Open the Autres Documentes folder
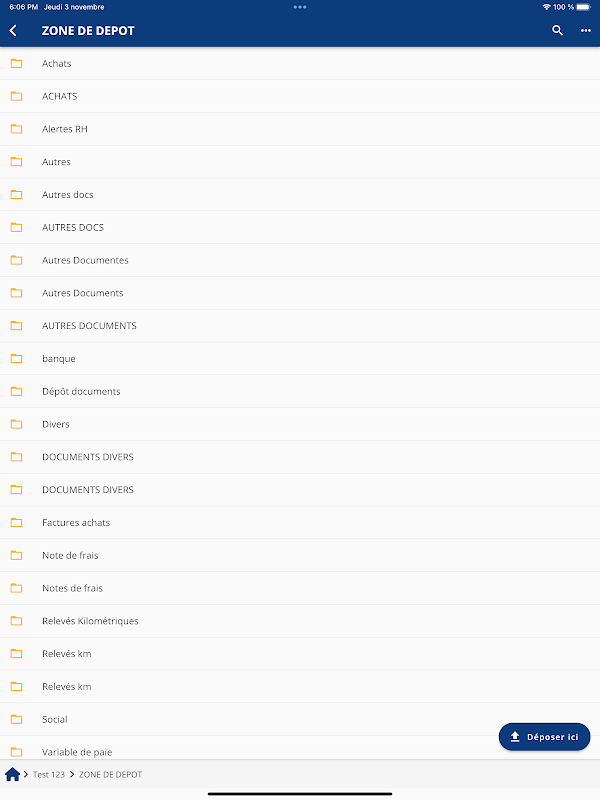Image resolution: width=600 pixels, height=800 pixels. (300, 260)
